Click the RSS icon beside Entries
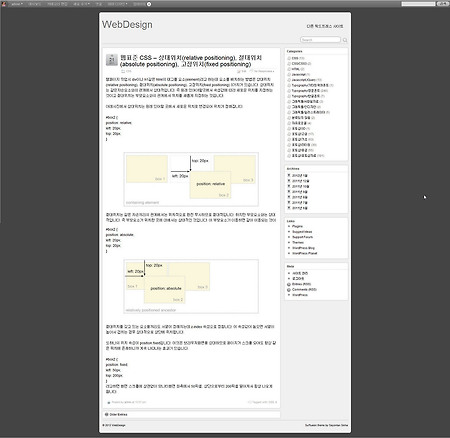Screen dimensions: 450x438 pos(289,284)
